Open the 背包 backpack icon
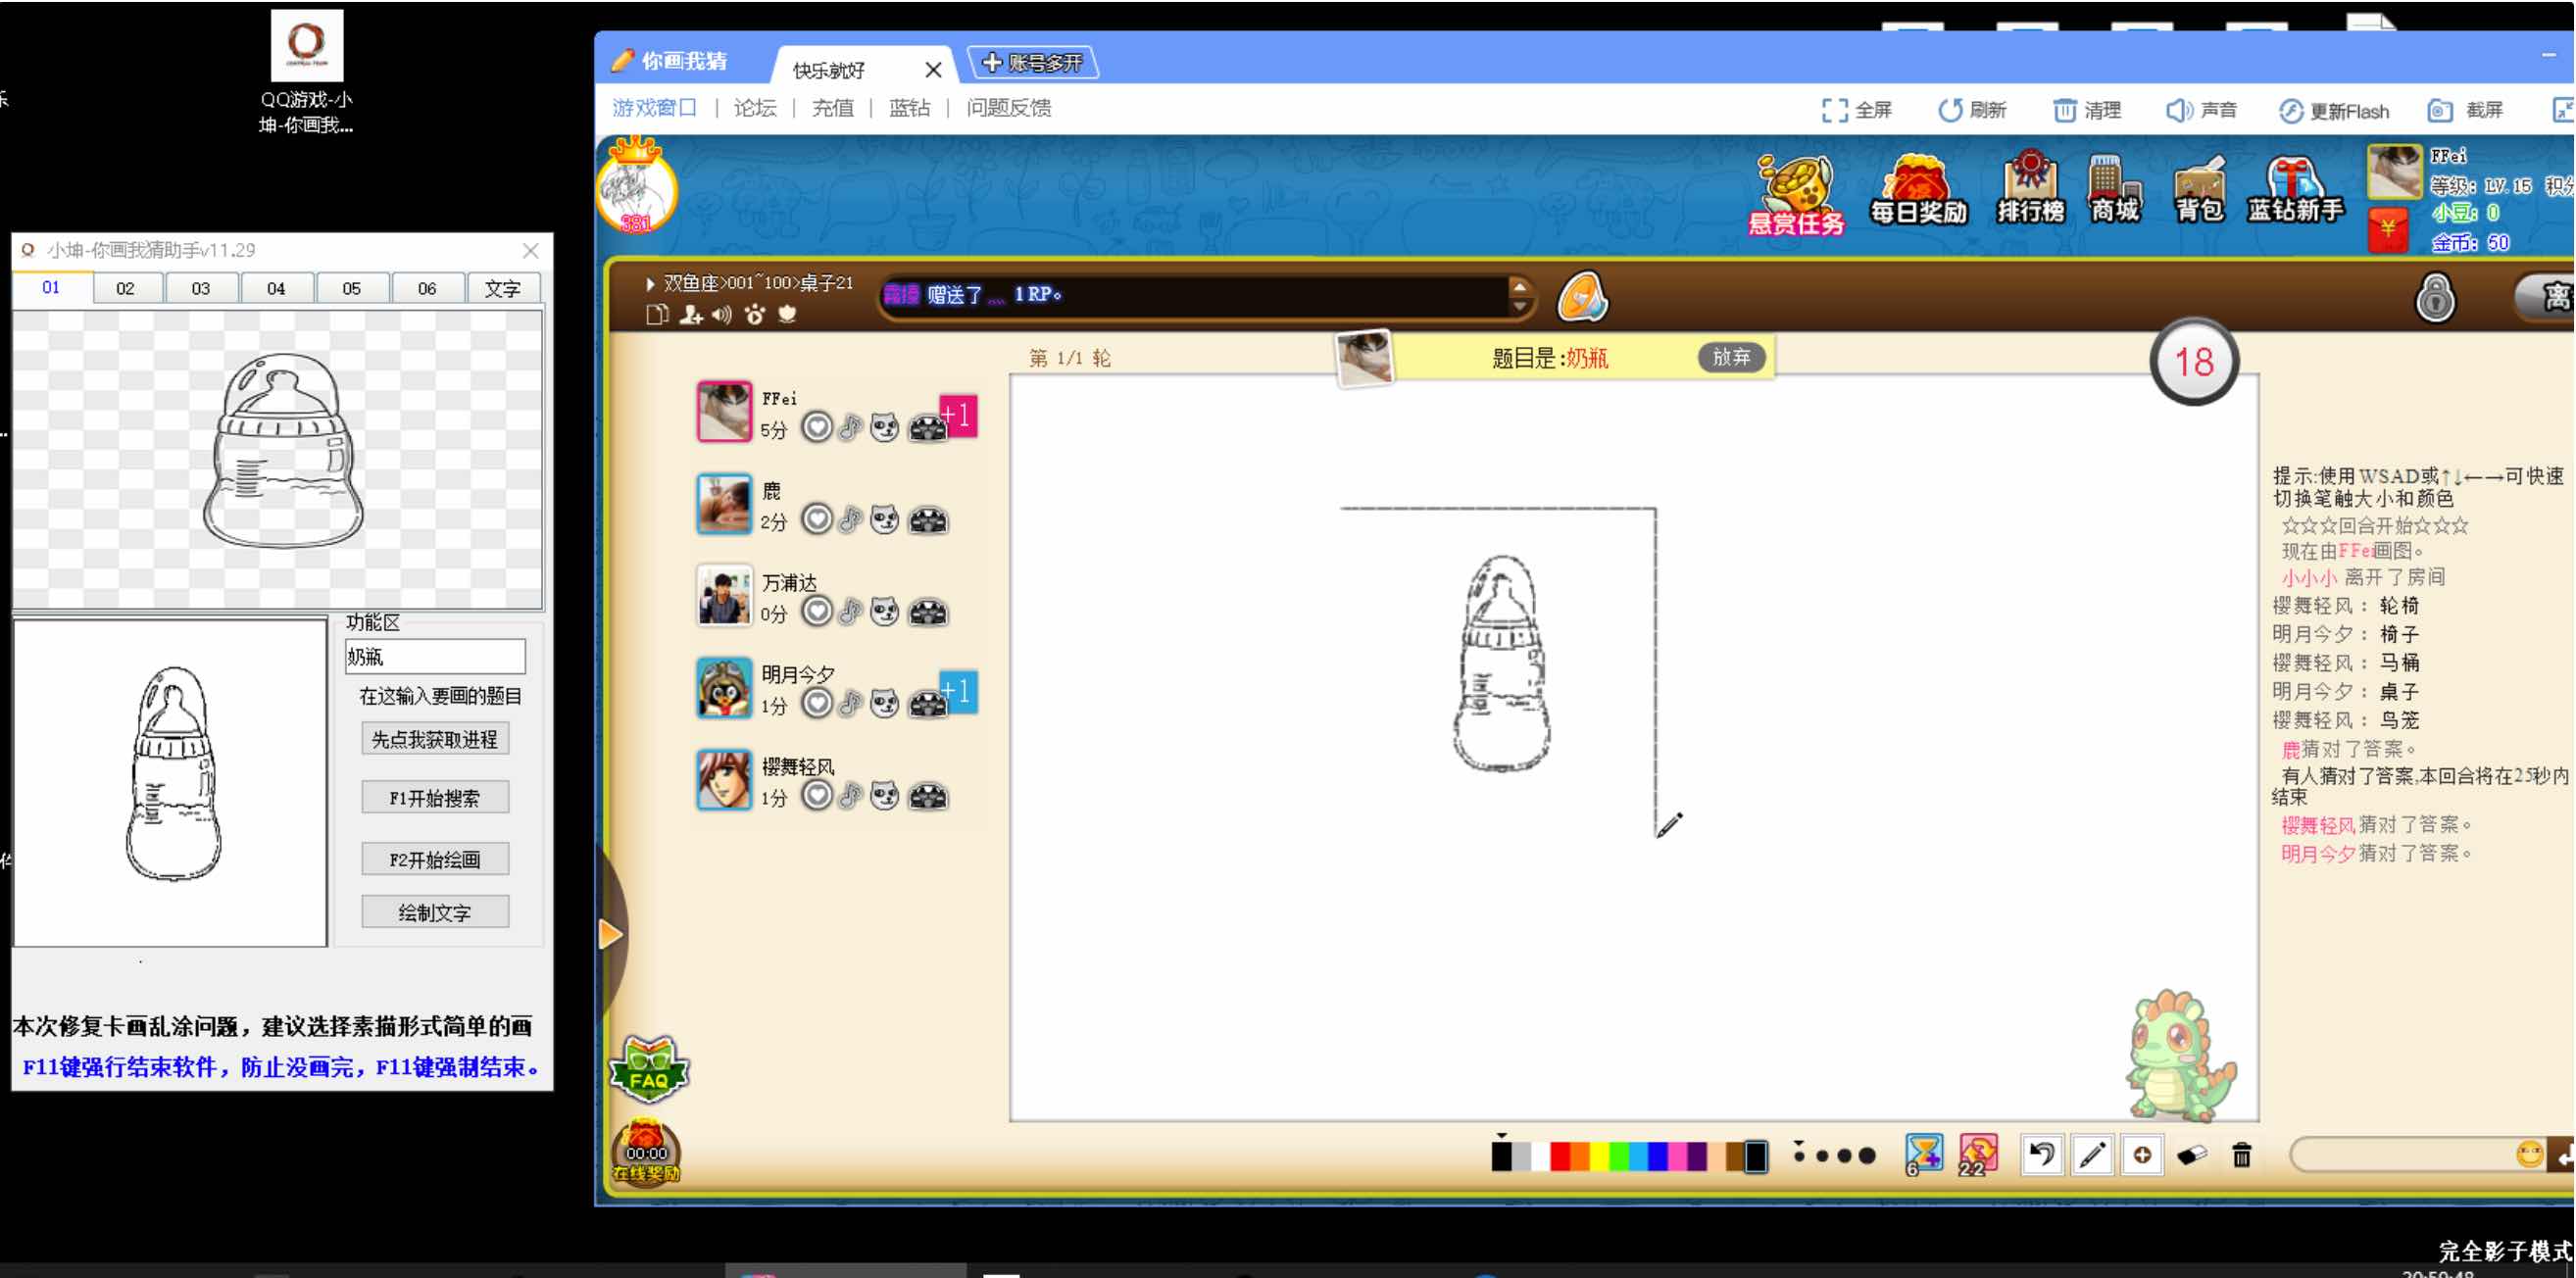 pyautogui.click(x=2198, y=190)
